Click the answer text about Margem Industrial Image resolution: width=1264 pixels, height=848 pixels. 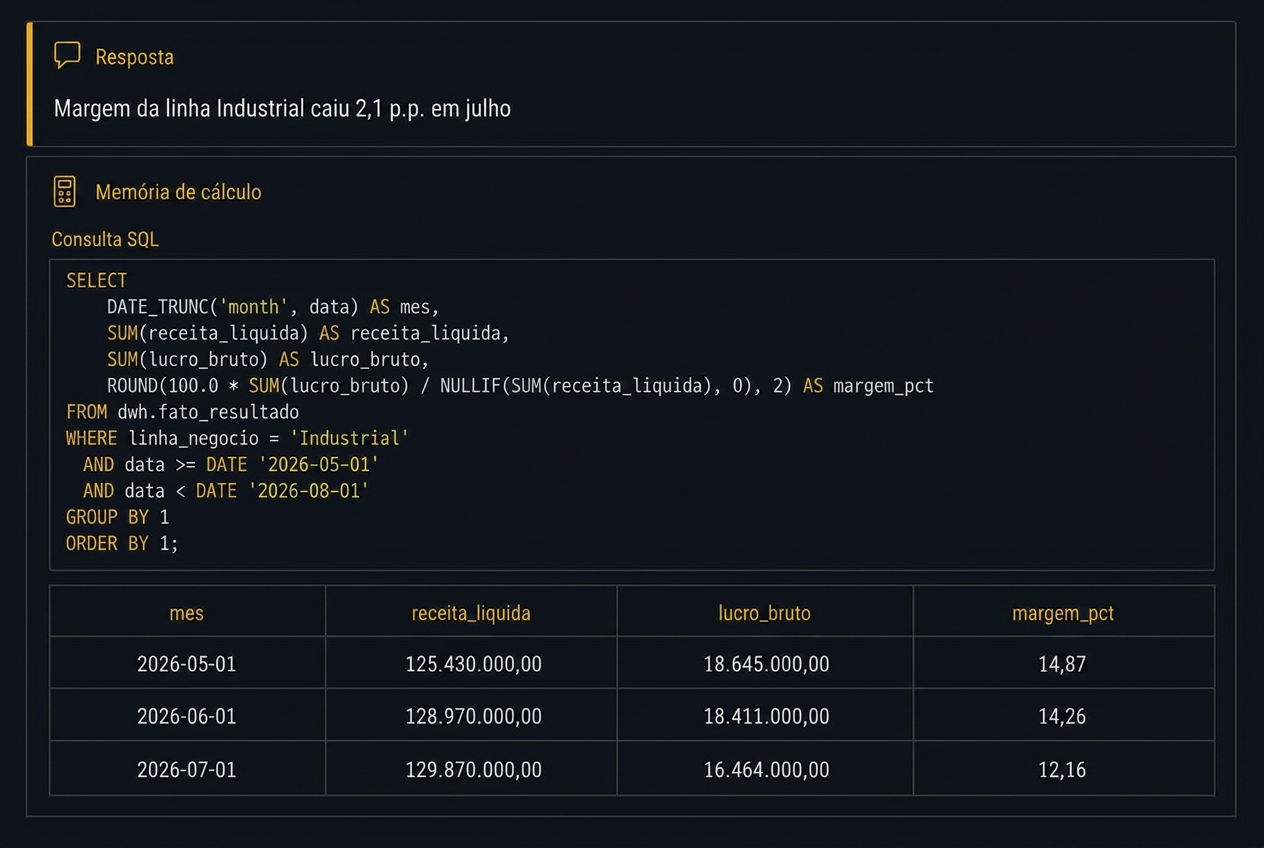(x=282, y=108)
